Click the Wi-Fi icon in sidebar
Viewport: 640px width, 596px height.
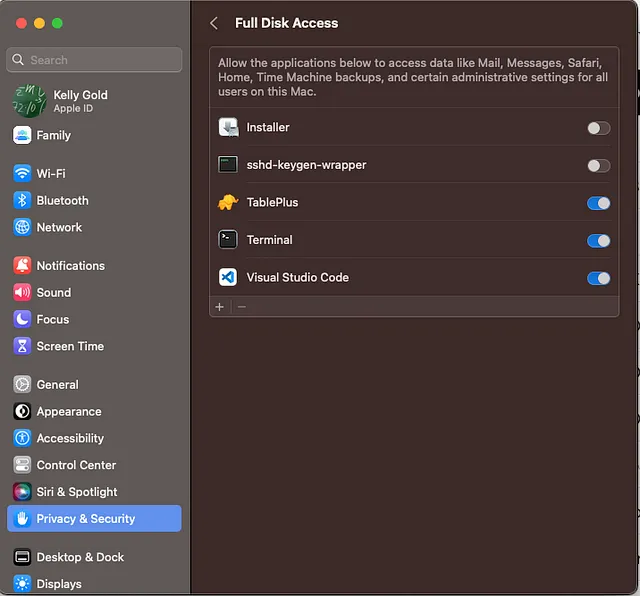[22, 173]
